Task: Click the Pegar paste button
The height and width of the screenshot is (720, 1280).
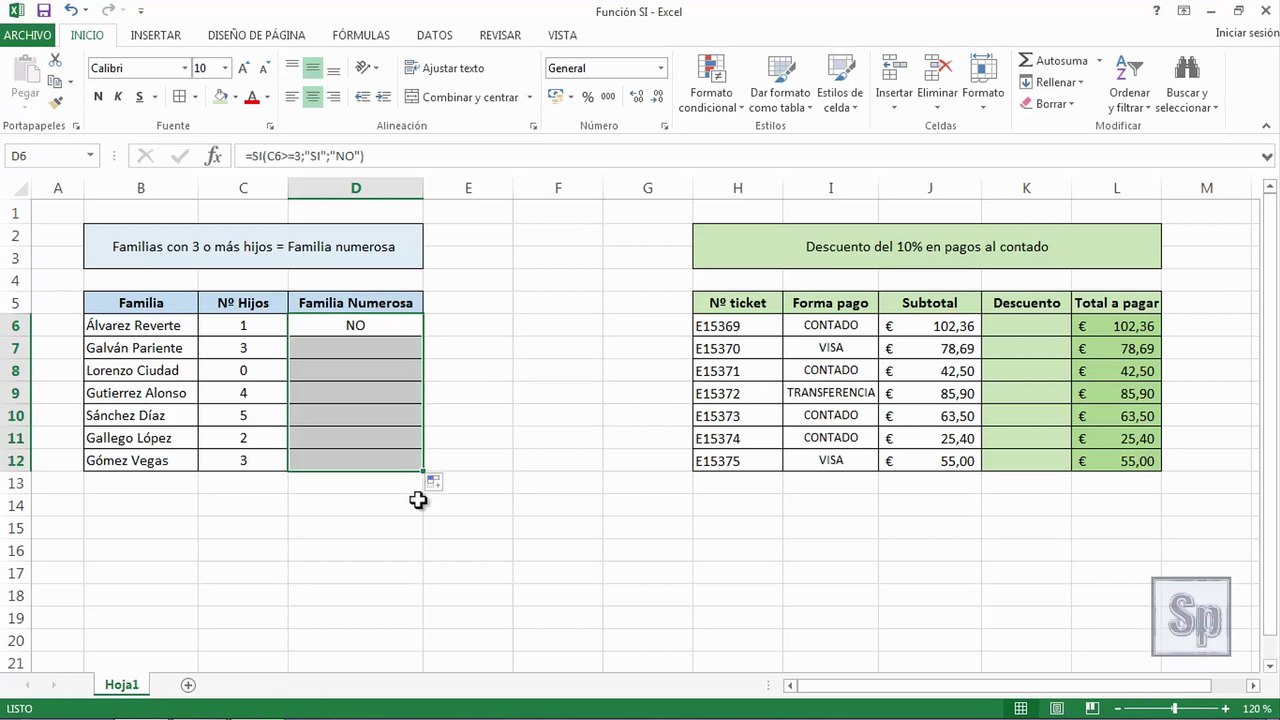Action: pos(25,79)
